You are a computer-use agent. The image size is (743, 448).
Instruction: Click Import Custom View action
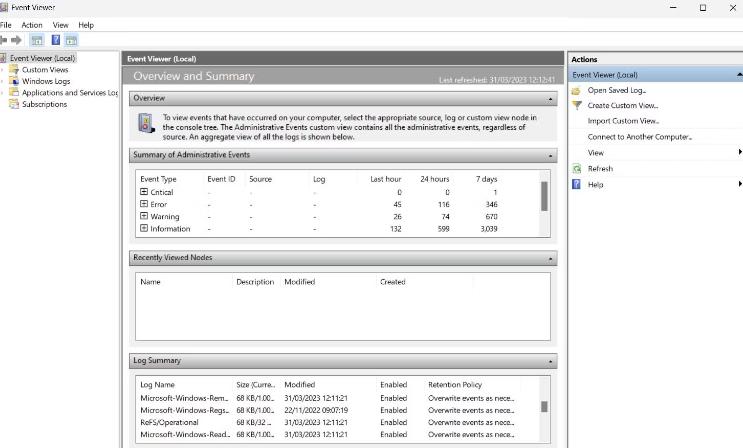(623, 121)
